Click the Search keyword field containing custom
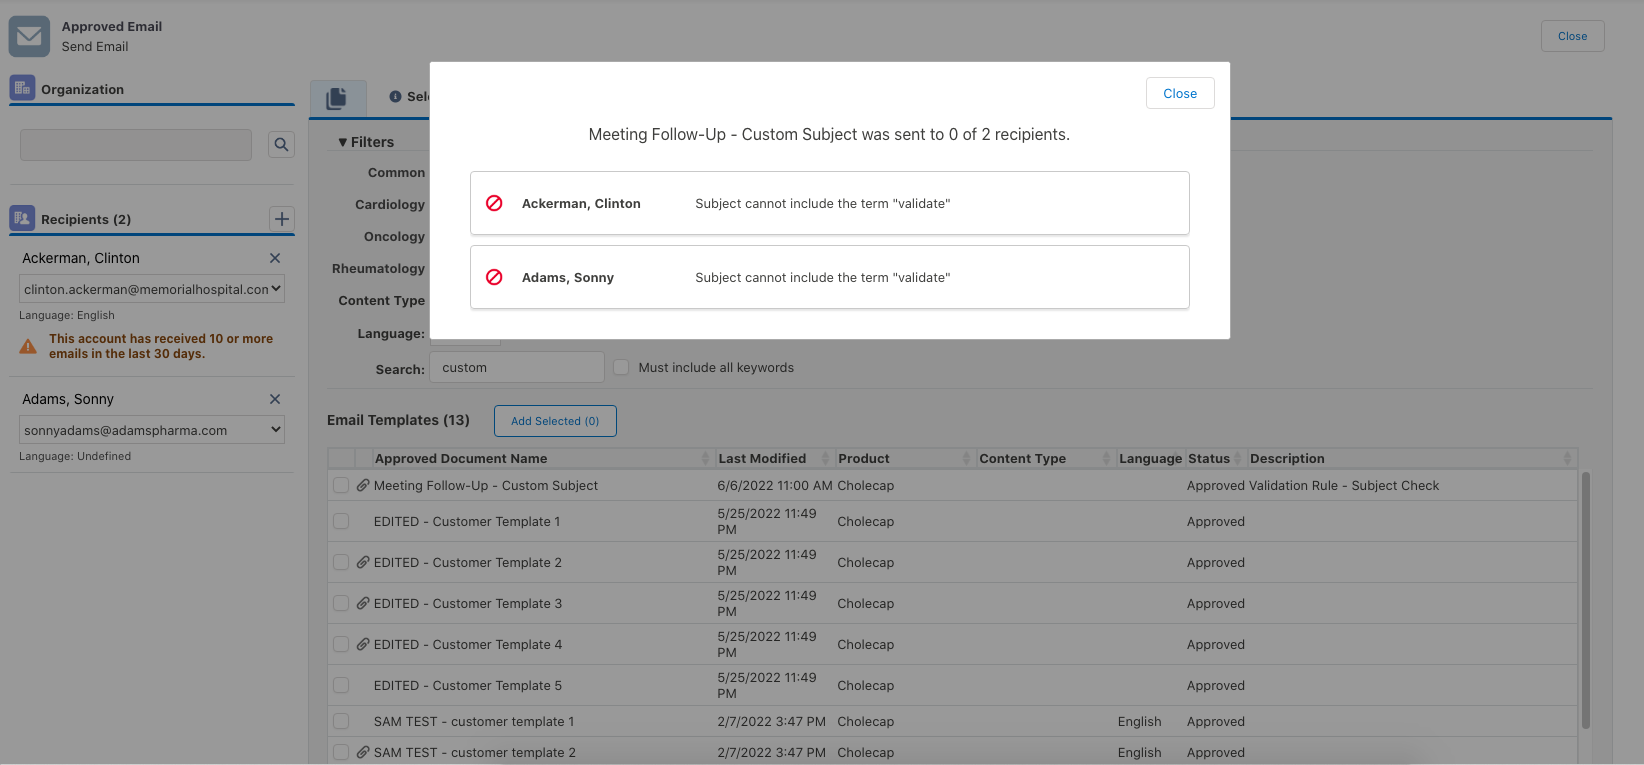 tap(516, 367)
